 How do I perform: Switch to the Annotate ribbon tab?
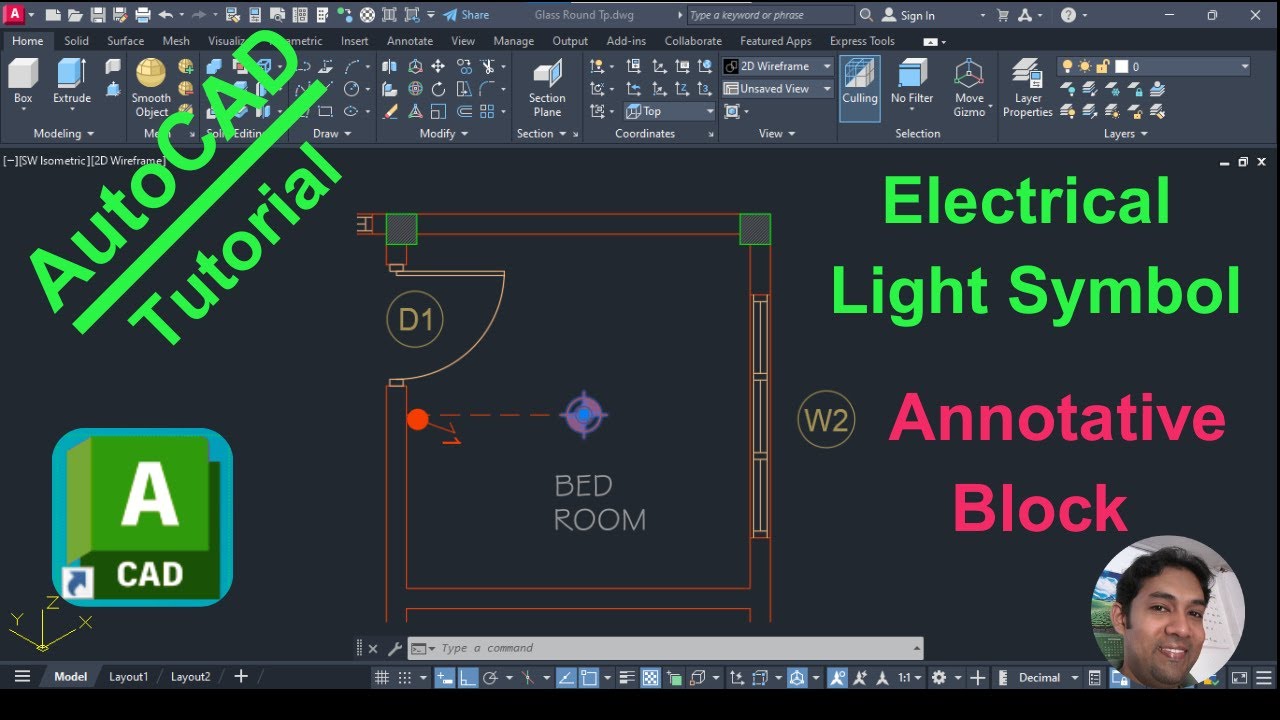(410, 41)
